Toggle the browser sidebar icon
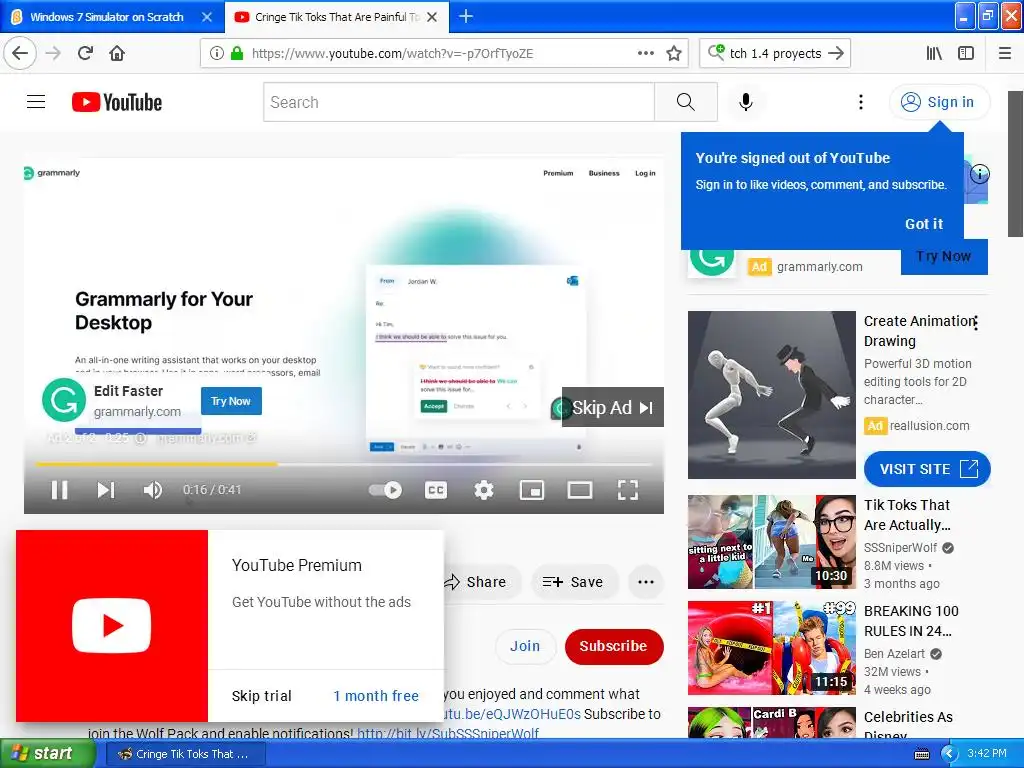Viewport: 1024px width, 768px height. coord(966,53)
